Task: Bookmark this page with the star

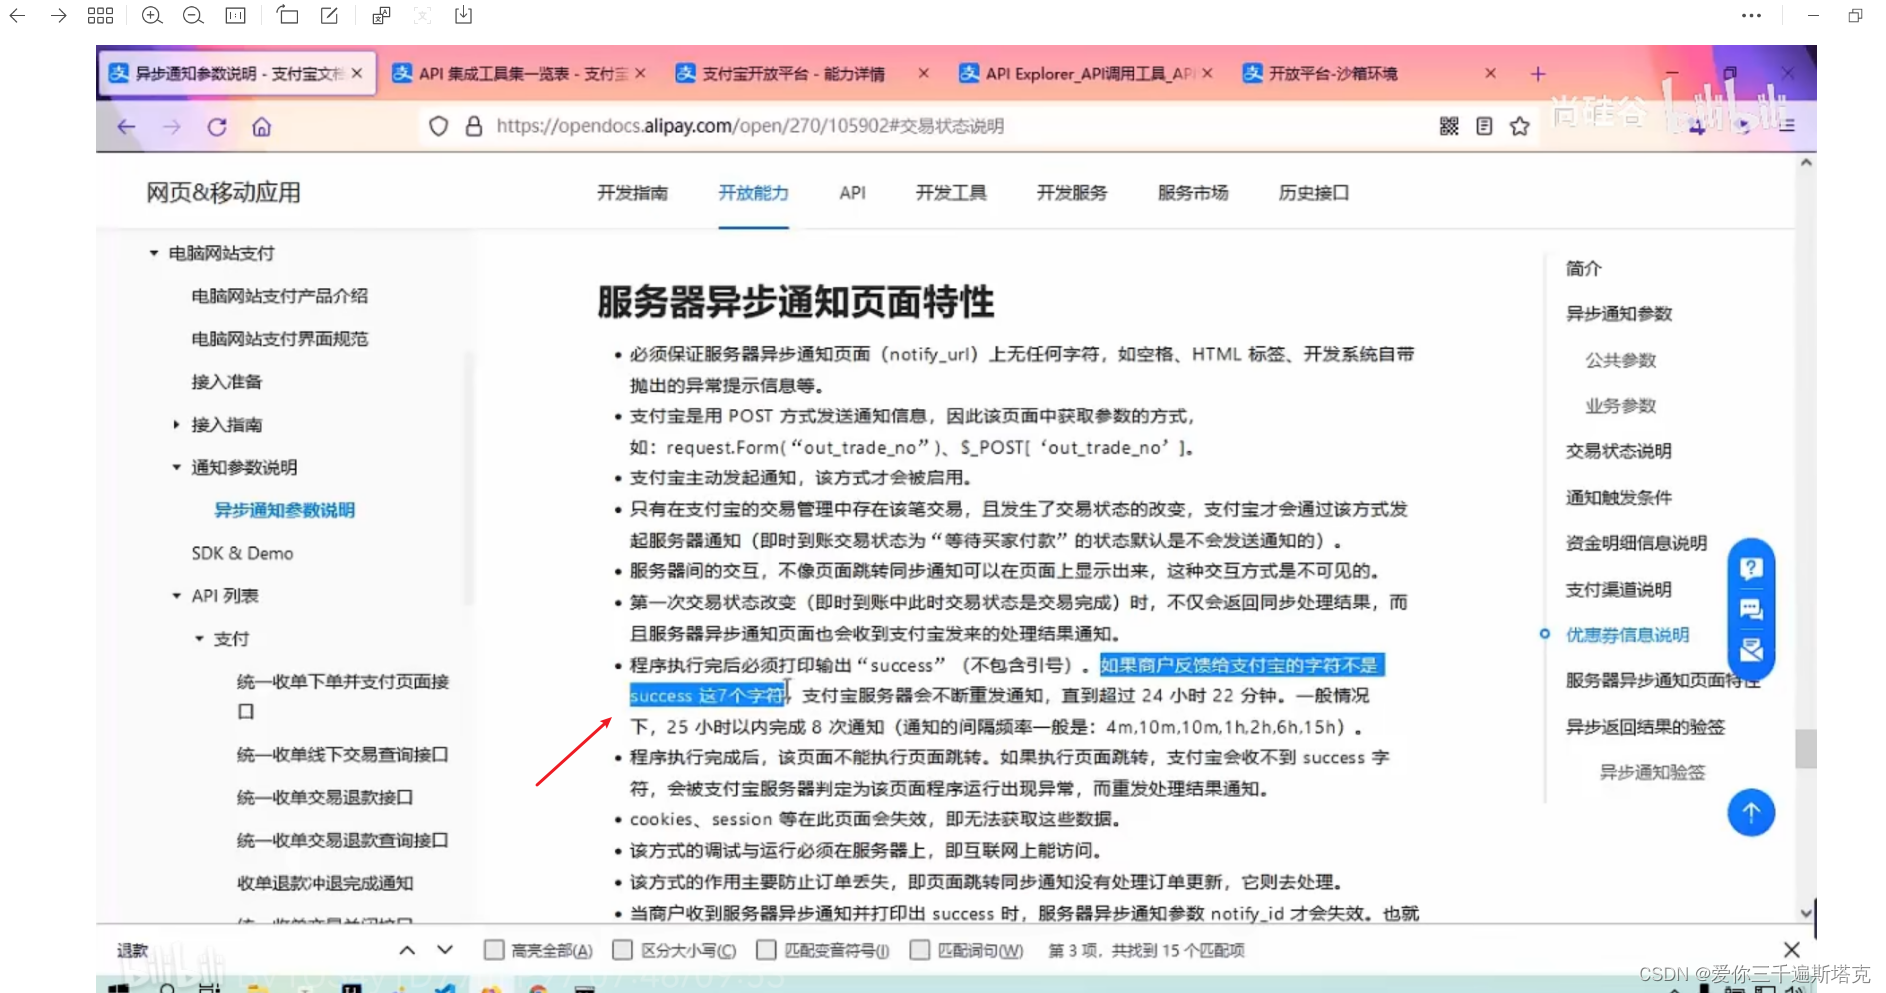Action: point(1520,126)
